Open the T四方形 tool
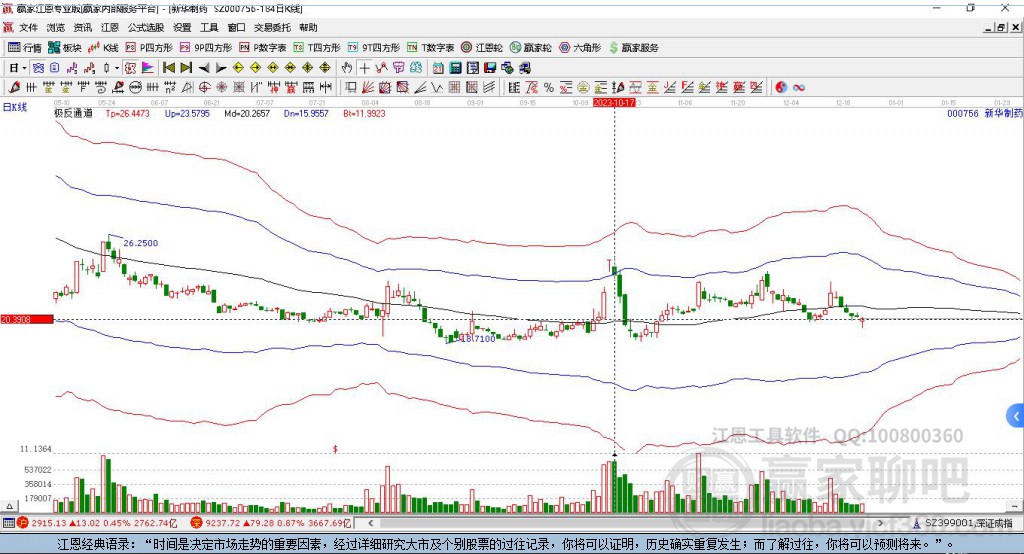Screen dimensions: 1024x554 [317, 48]
